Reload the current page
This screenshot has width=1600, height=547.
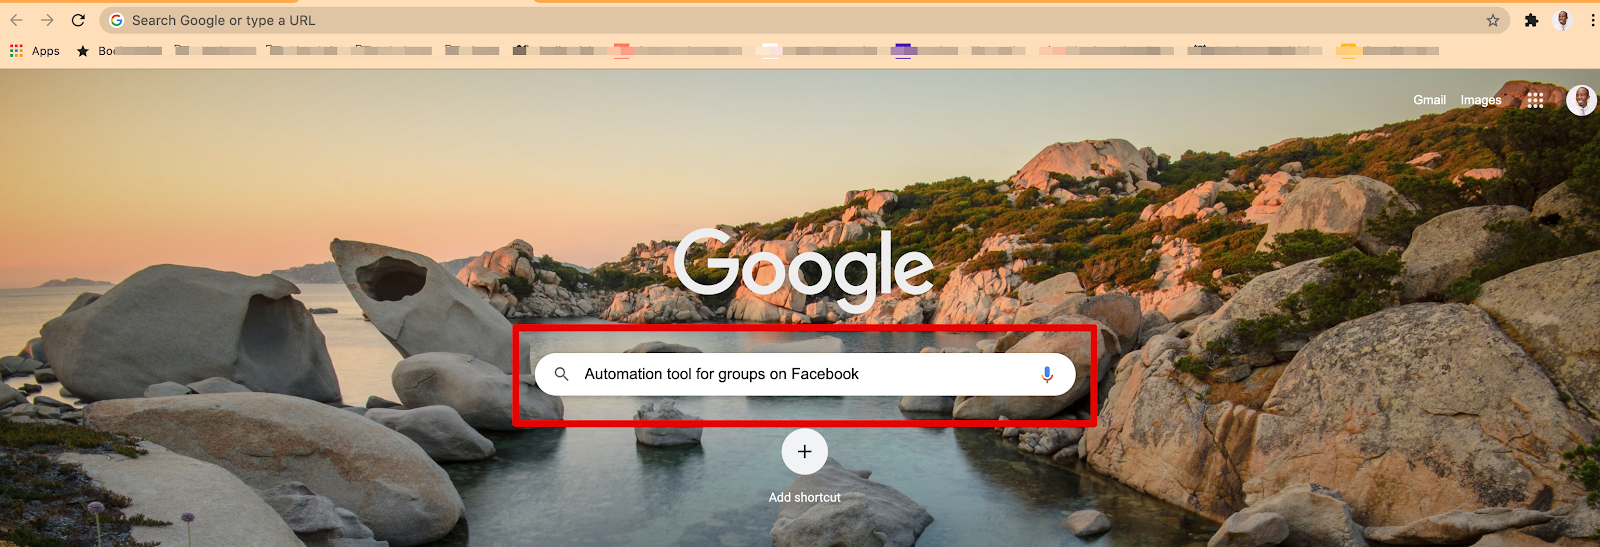[78, 20]
